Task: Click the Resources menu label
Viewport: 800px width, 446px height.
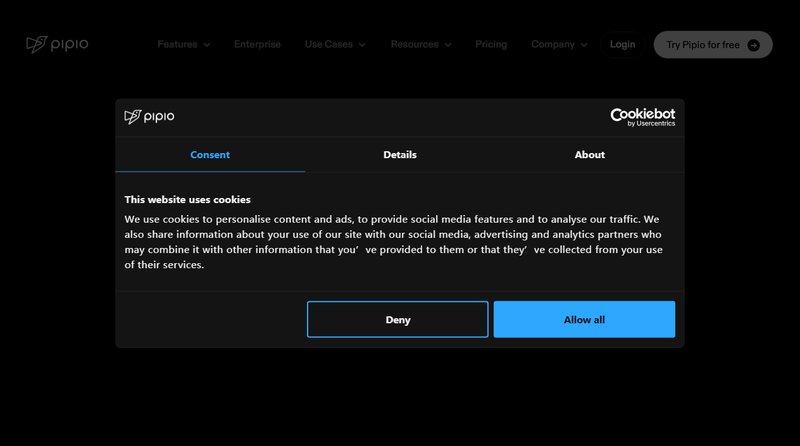Action: point(414,44)
